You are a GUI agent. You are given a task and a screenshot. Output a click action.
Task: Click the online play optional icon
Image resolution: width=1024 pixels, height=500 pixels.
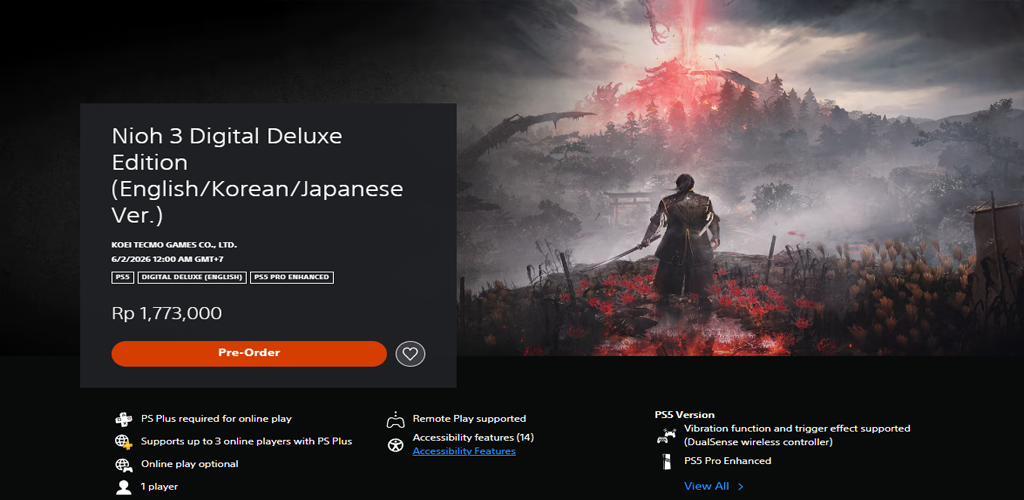pos(123,465)
